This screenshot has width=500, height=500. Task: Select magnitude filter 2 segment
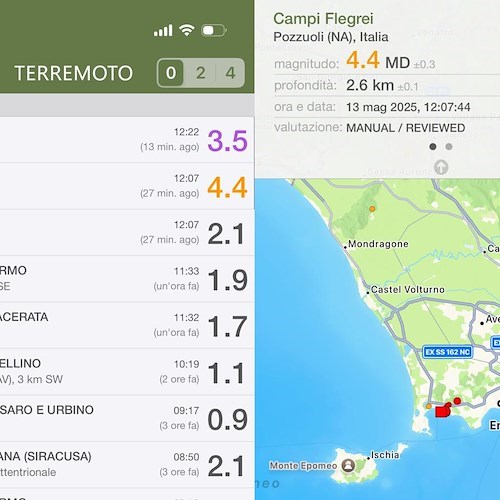(200, 73)
